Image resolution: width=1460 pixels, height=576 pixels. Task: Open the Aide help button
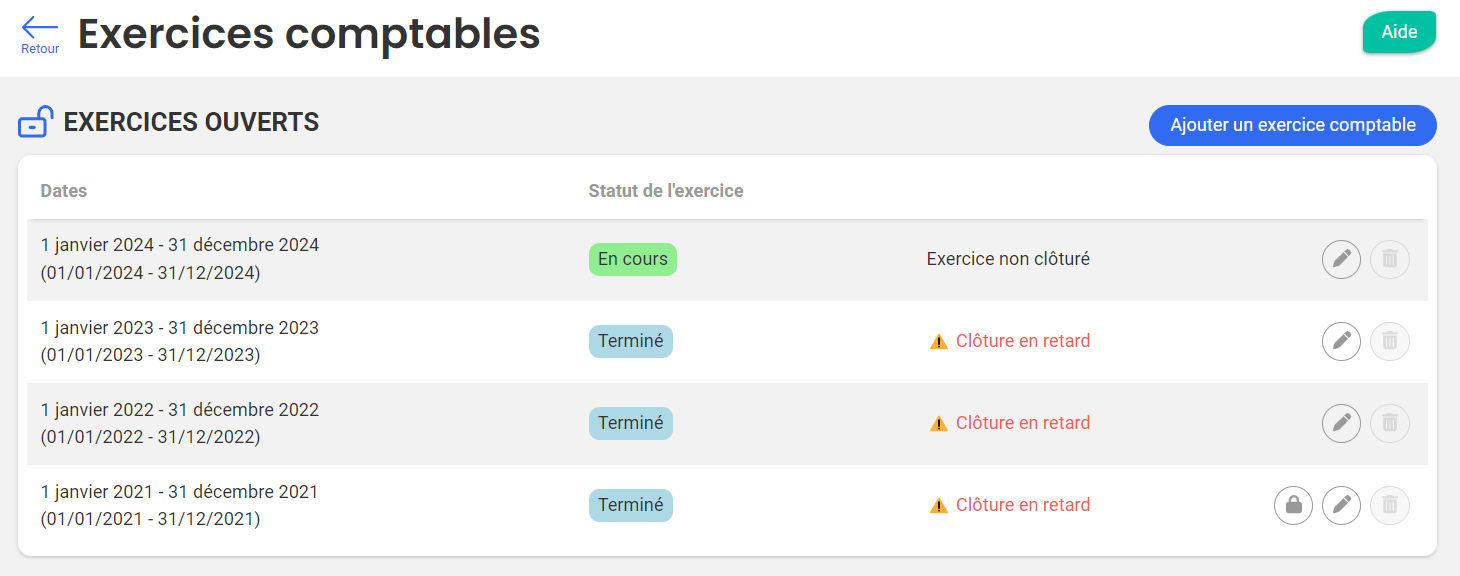coord(1399,32)
